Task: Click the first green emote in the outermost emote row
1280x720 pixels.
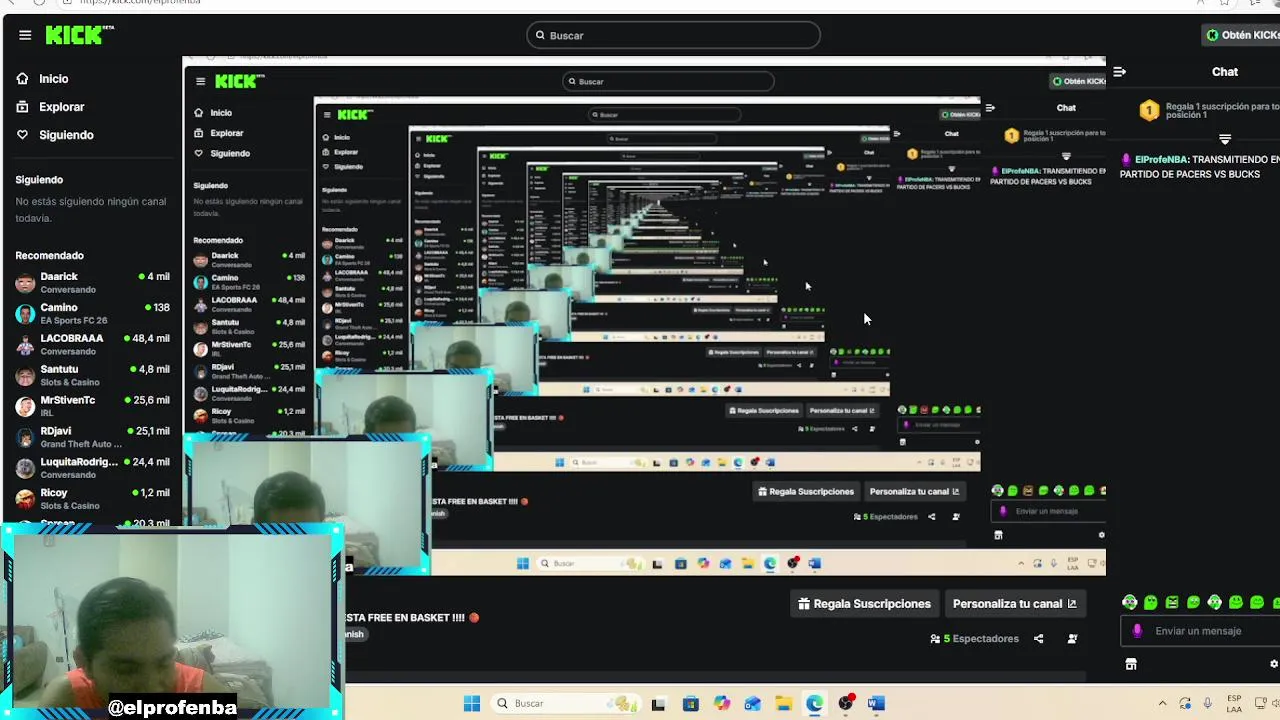Action: [1130, 602]
